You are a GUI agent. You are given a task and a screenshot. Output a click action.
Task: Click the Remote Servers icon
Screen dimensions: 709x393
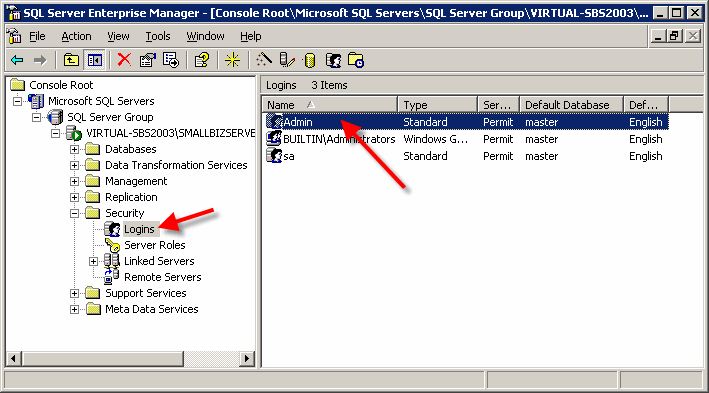coord(111,276)
